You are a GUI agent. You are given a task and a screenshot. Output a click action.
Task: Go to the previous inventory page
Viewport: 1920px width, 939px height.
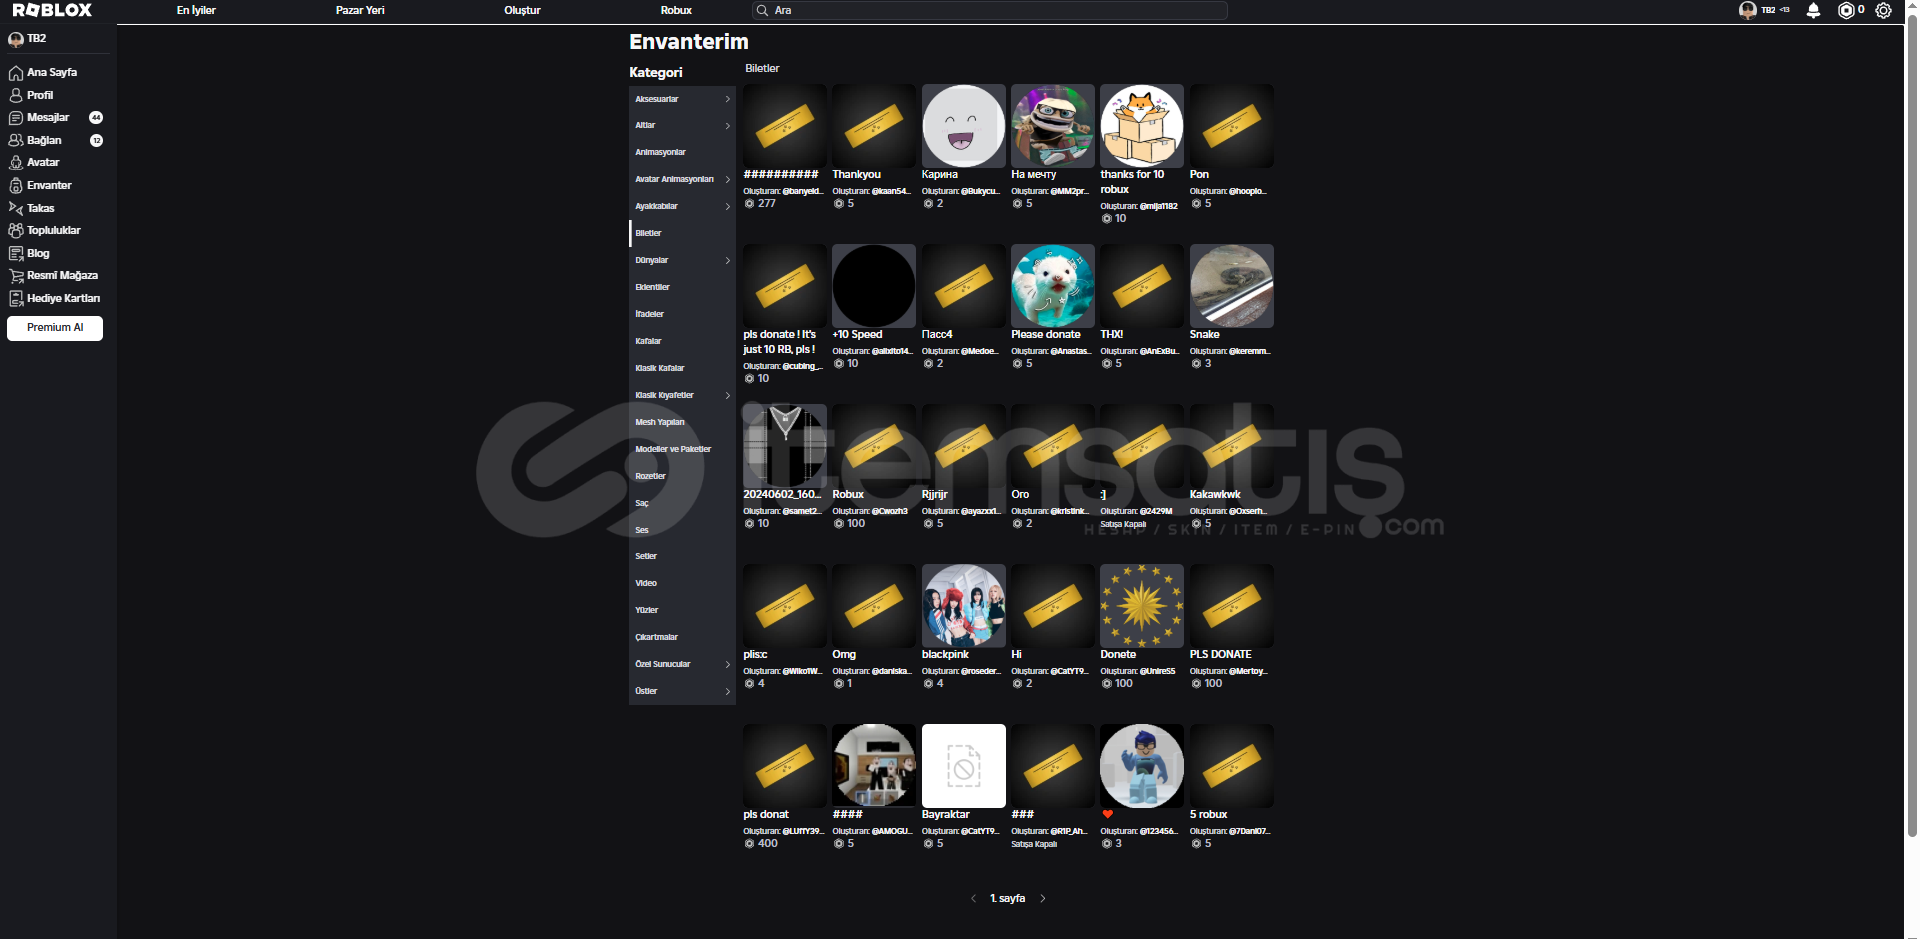coord(973,898)
